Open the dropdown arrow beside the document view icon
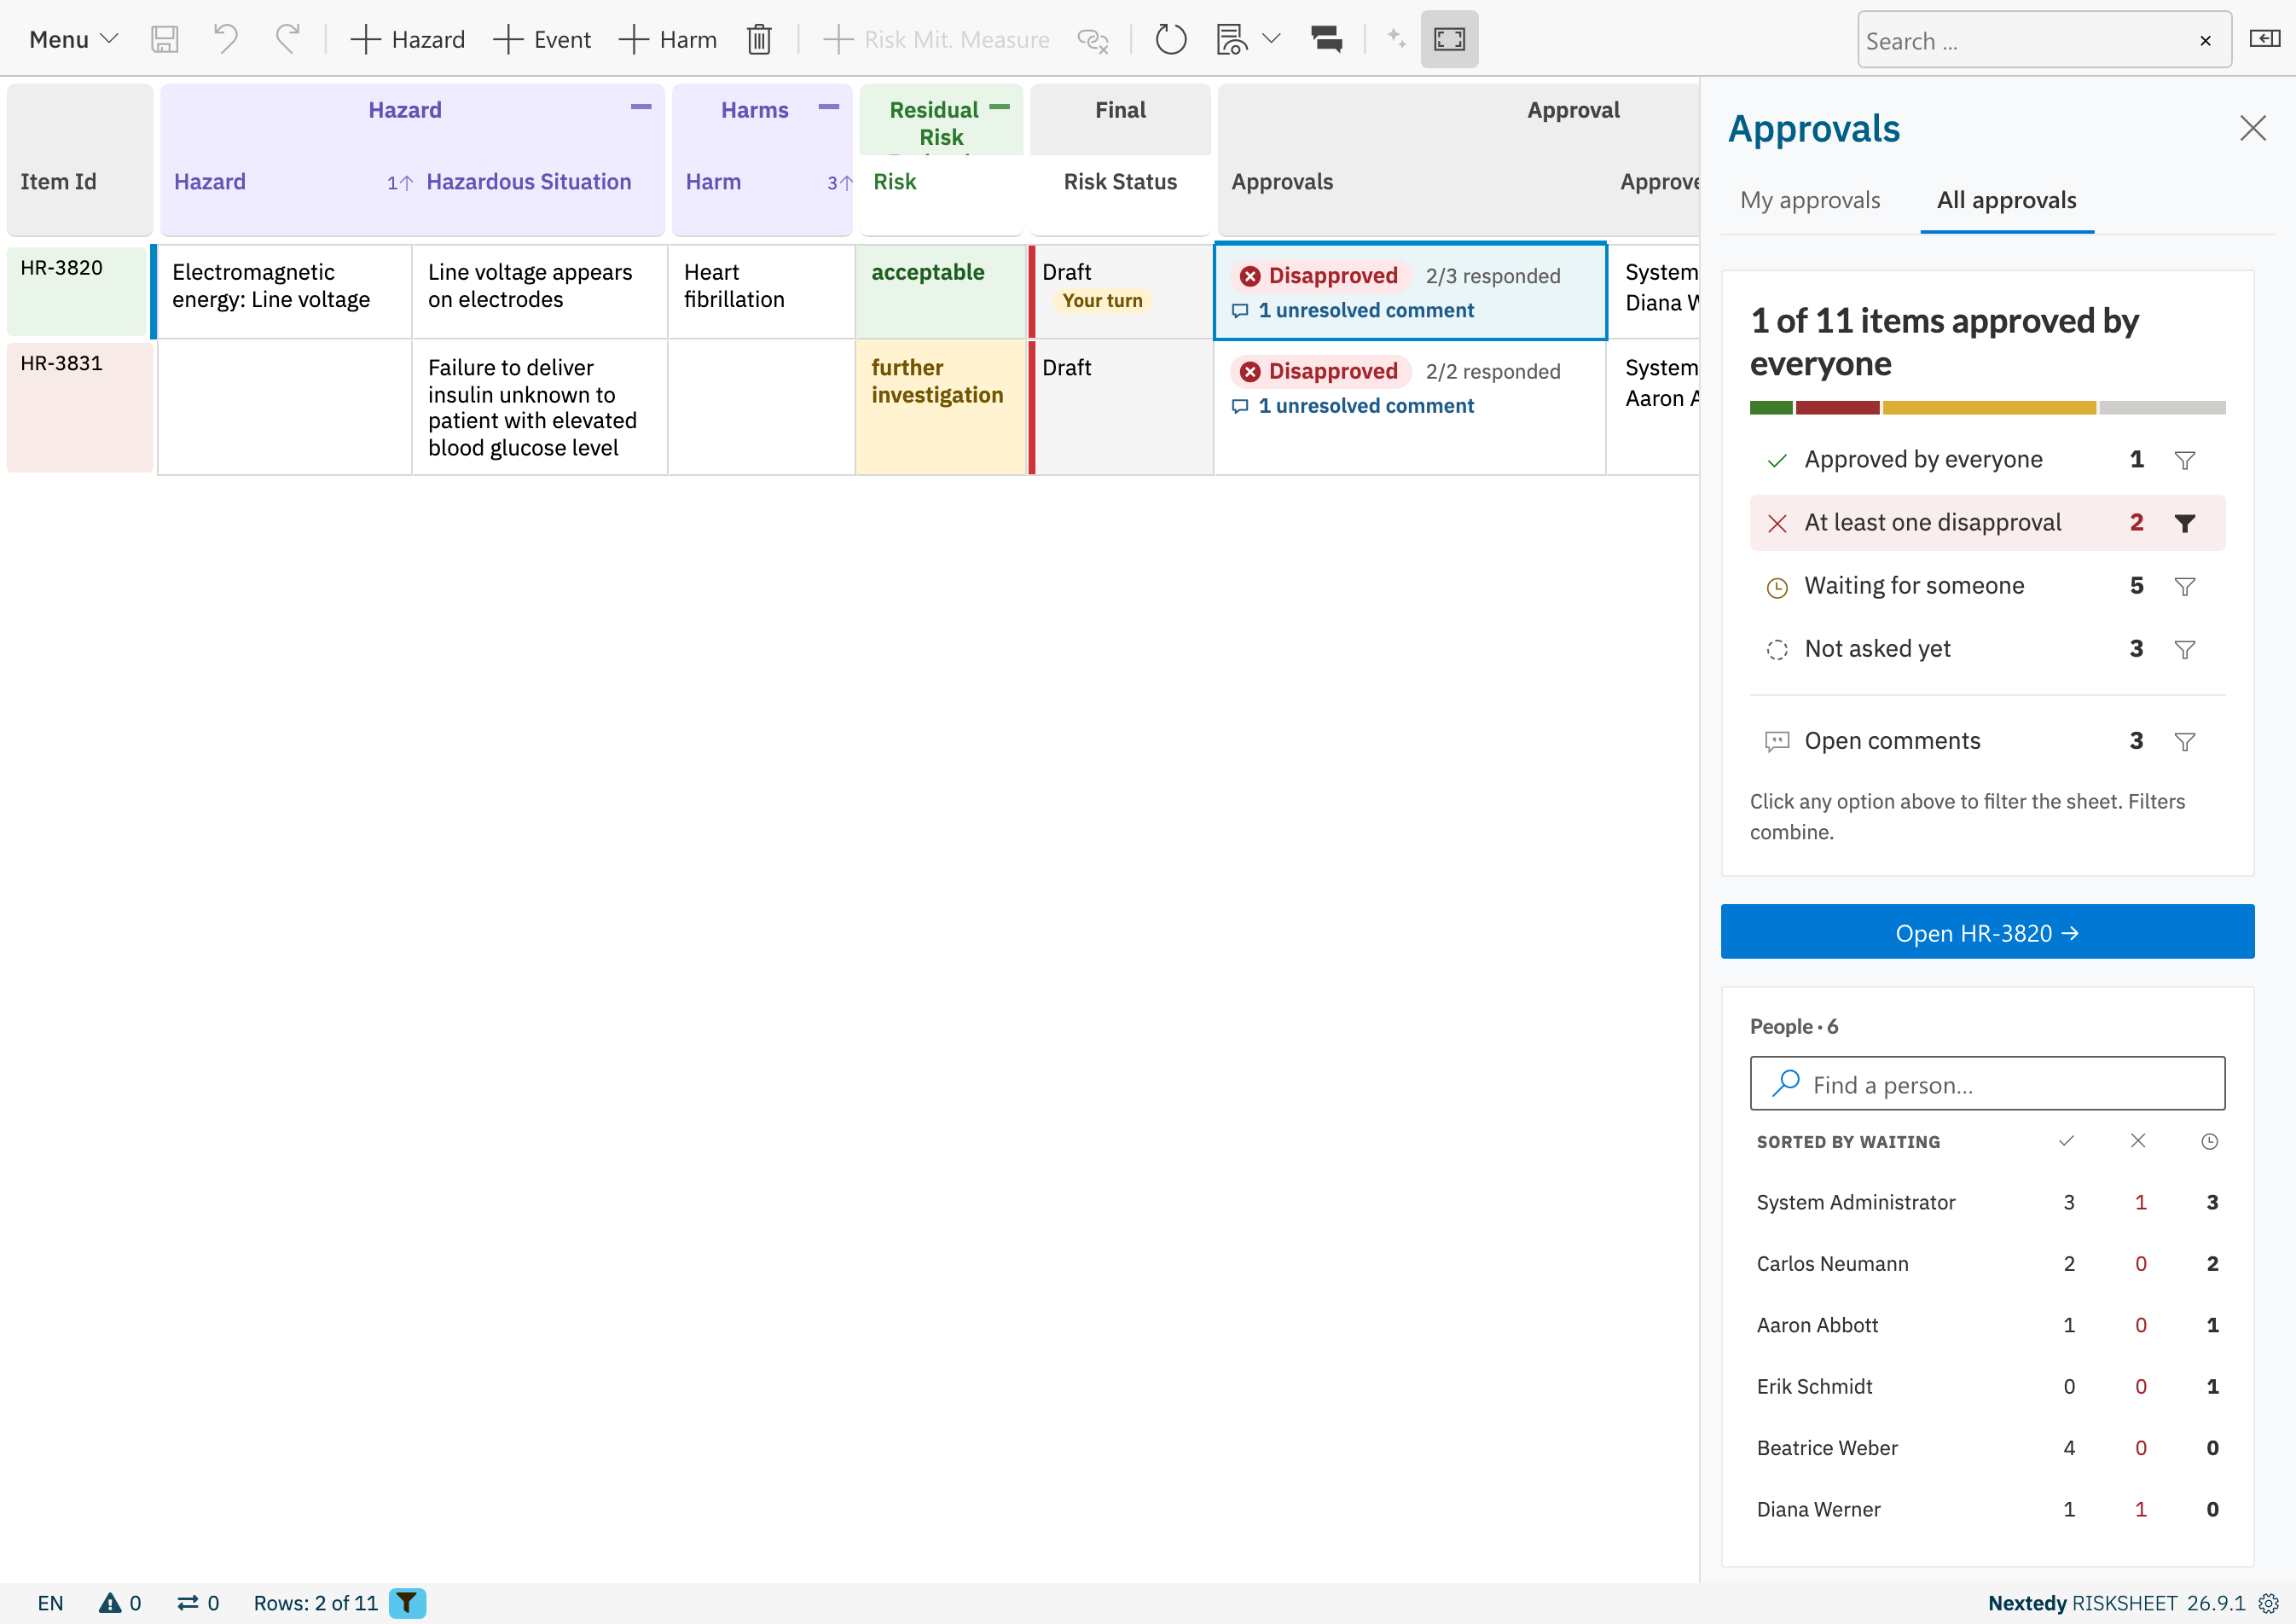This screenshot has height=1624, width=2296. (x=1271, y=39)
